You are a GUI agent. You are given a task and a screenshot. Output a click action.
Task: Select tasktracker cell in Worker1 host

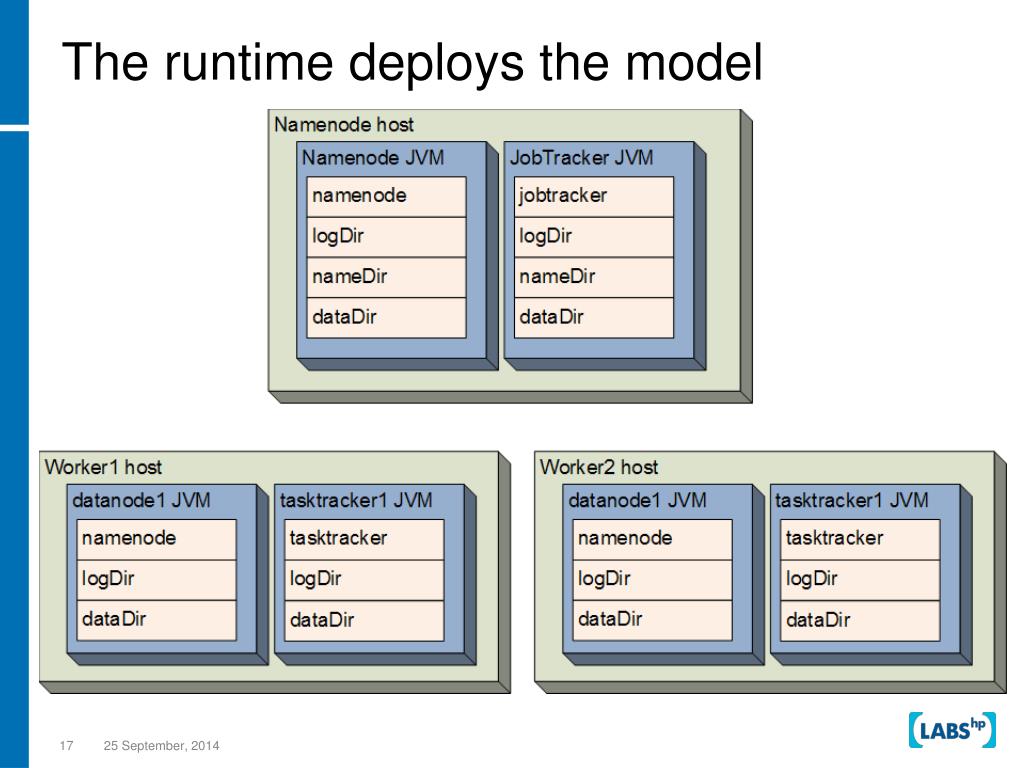click(364, 539)
